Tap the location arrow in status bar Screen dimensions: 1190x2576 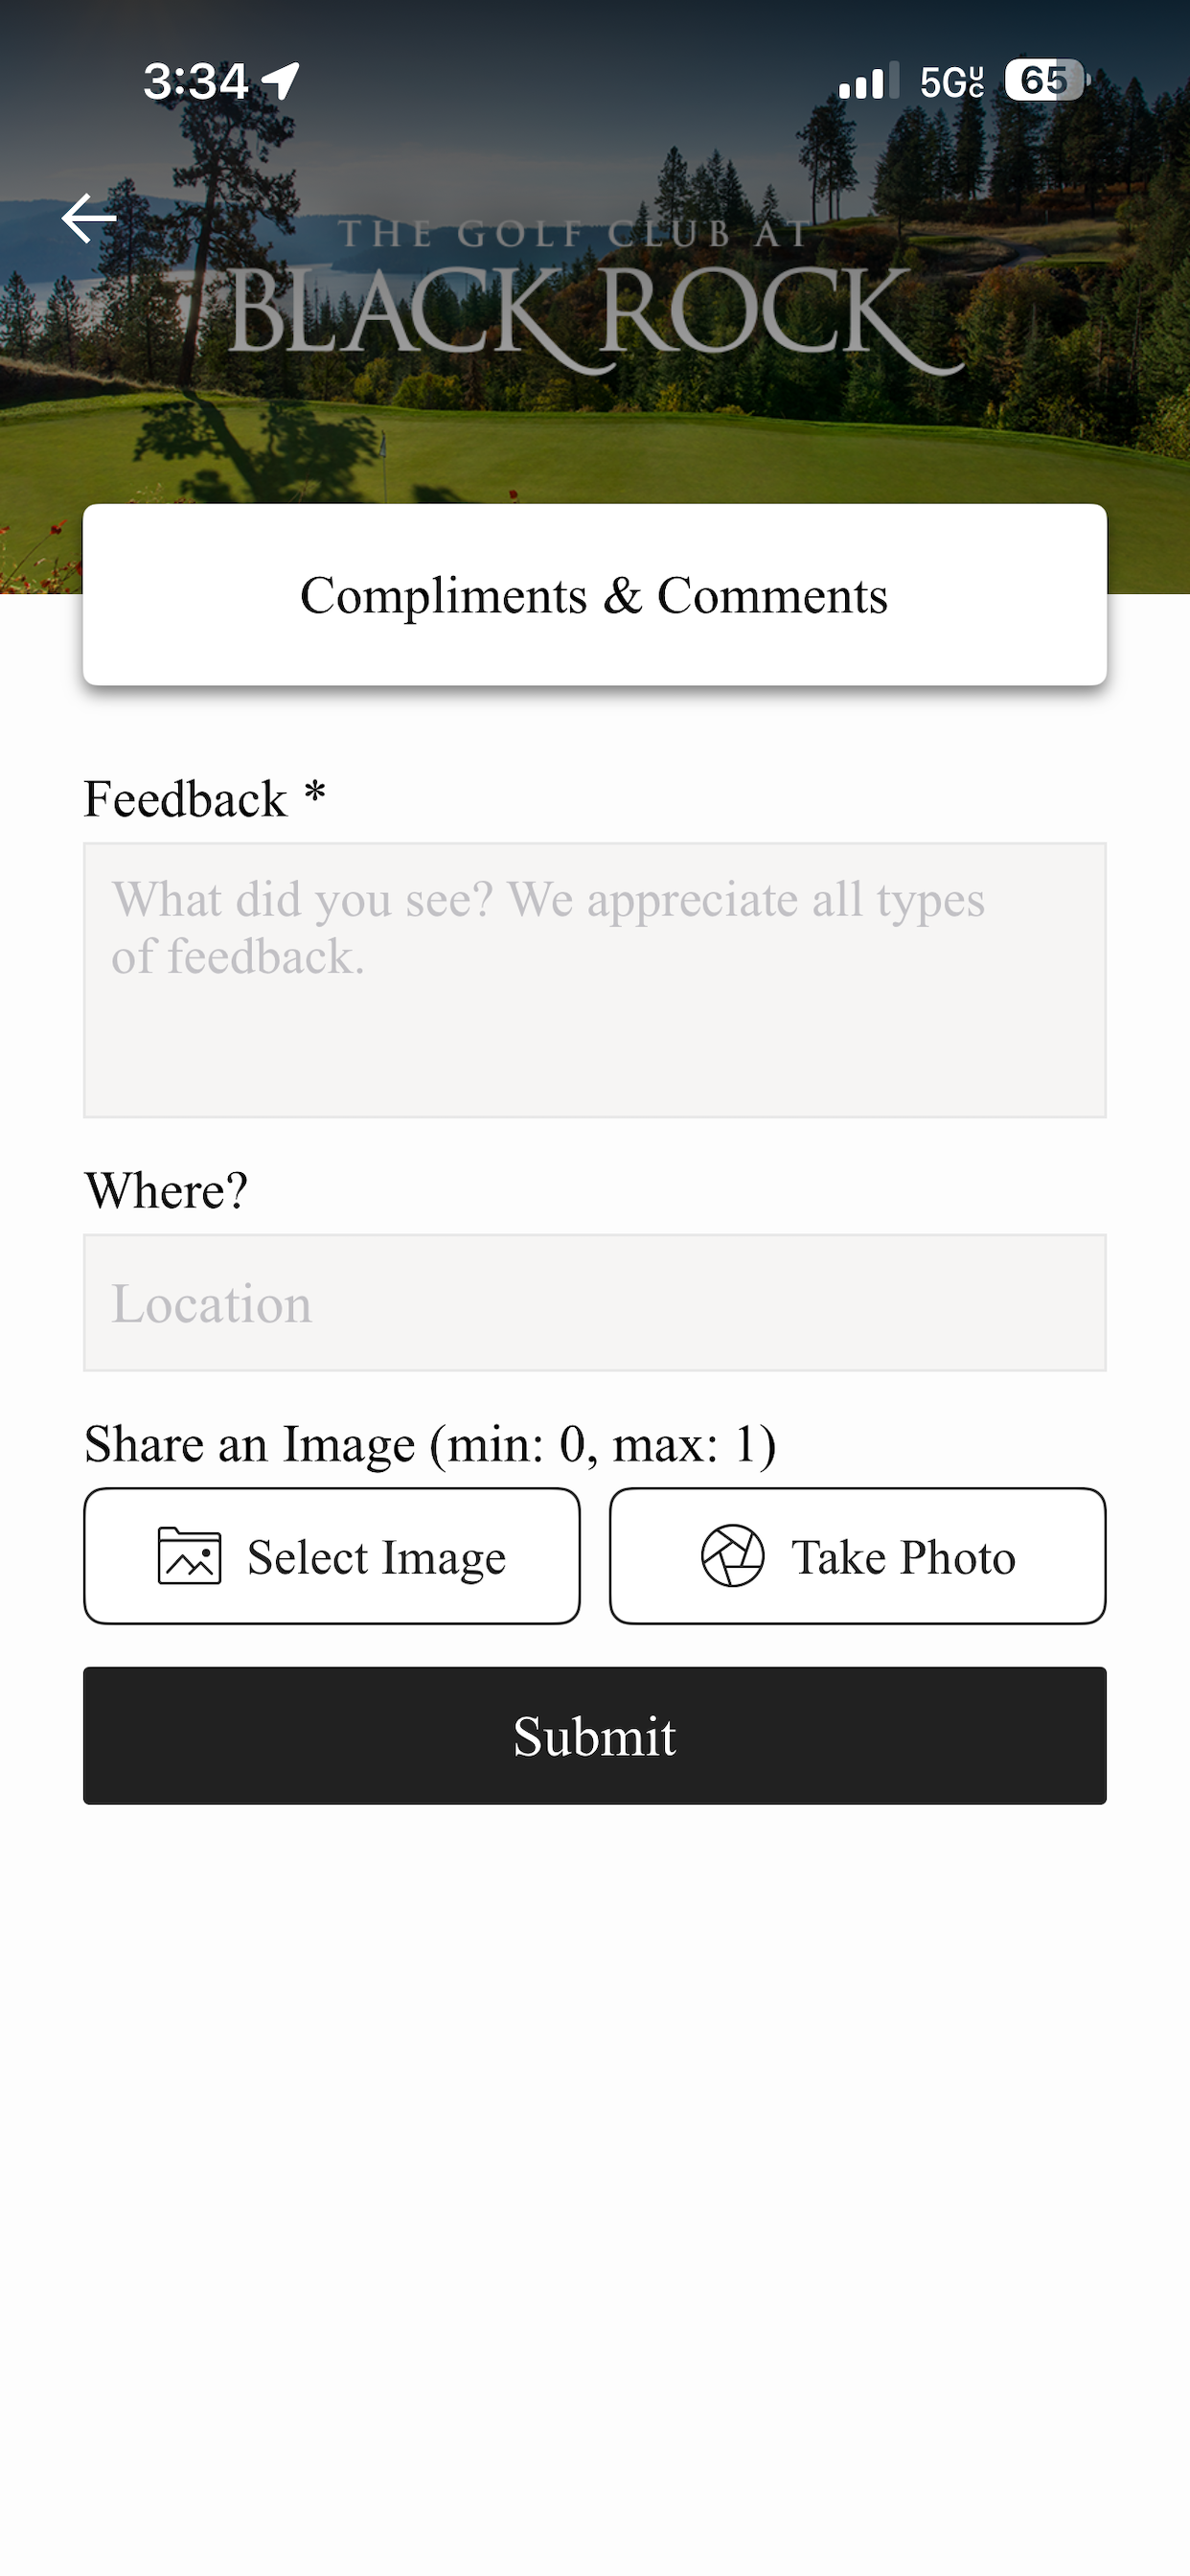click(x=281, y=81)
